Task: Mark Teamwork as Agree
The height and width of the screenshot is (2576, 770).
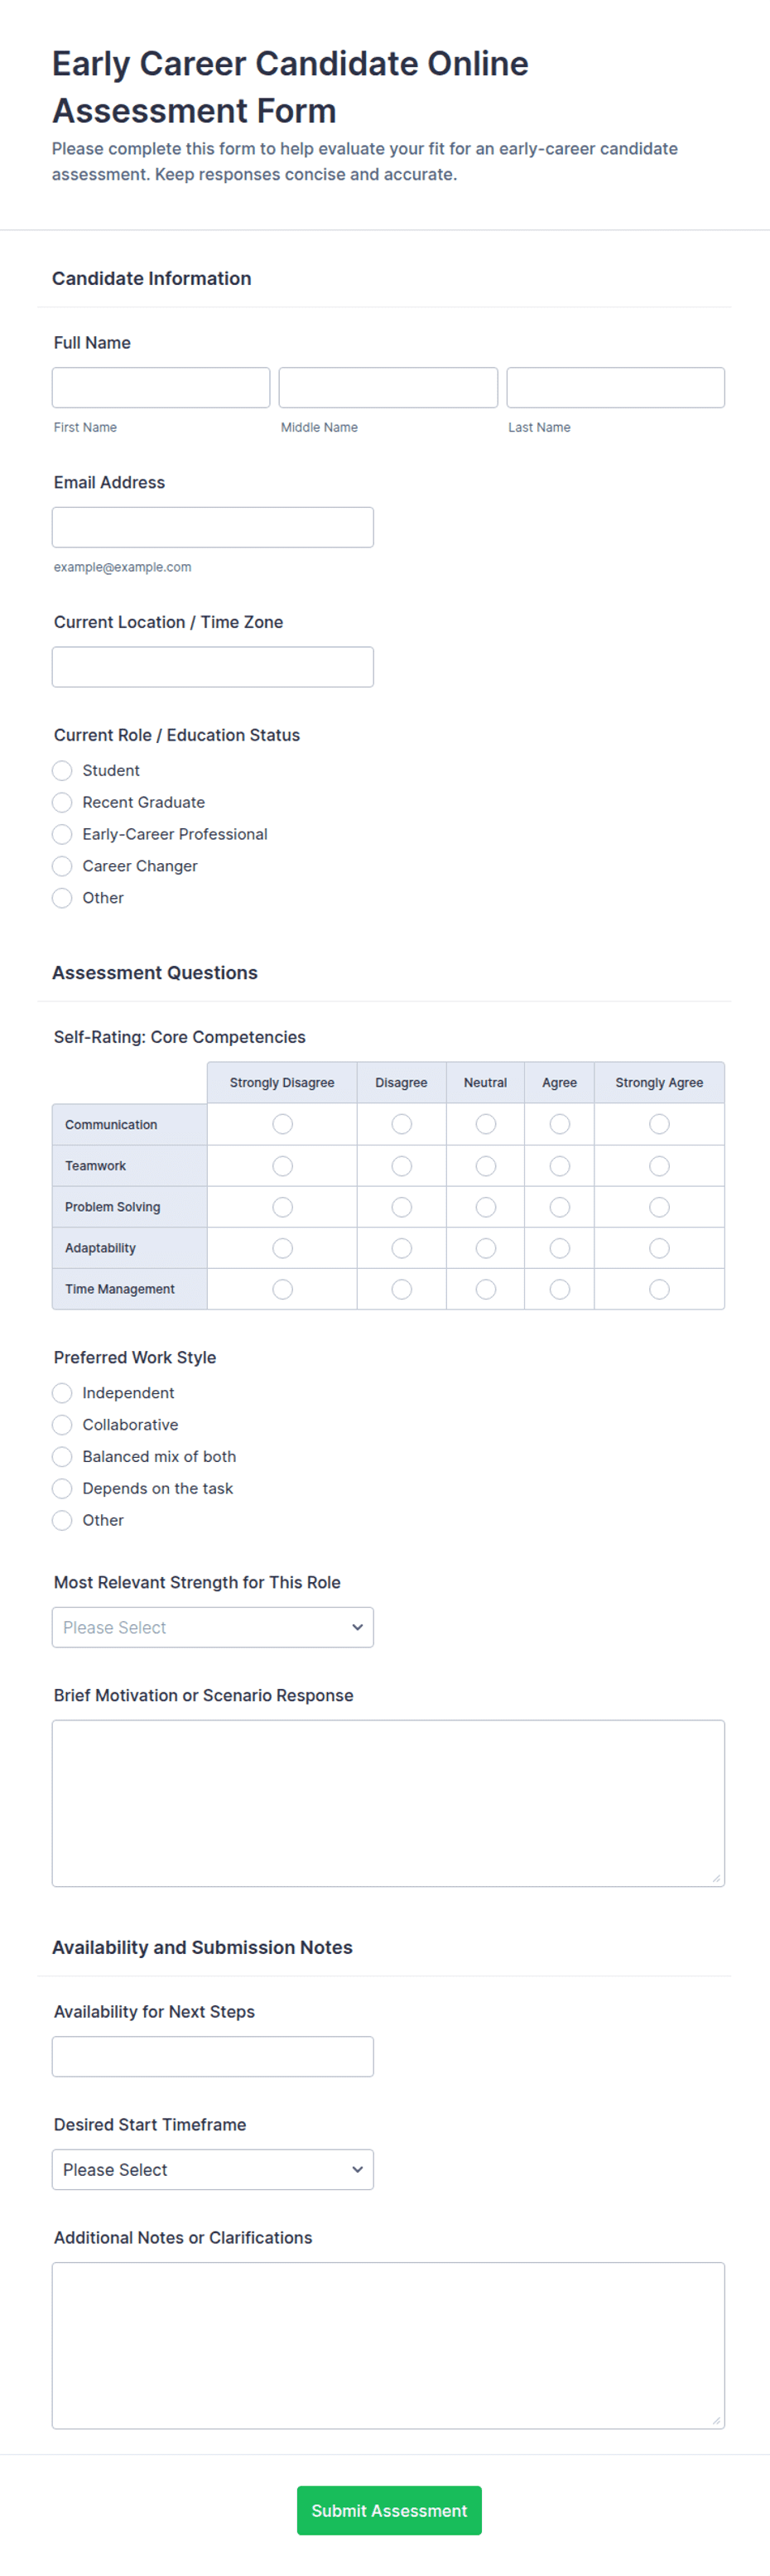Action: (x=560, y=1166)
